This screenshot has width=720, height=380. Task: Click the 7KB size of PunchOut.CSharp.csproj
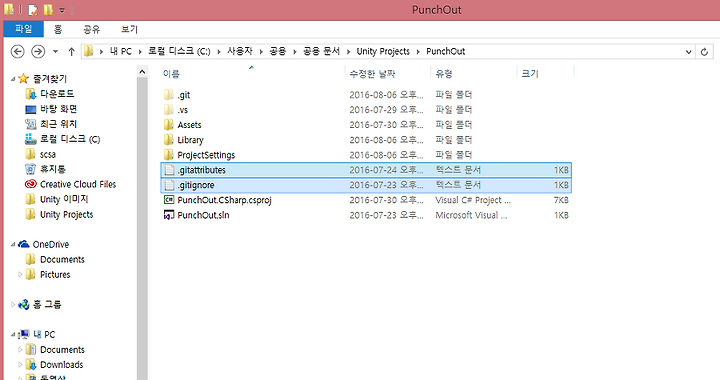click(561, 200)
